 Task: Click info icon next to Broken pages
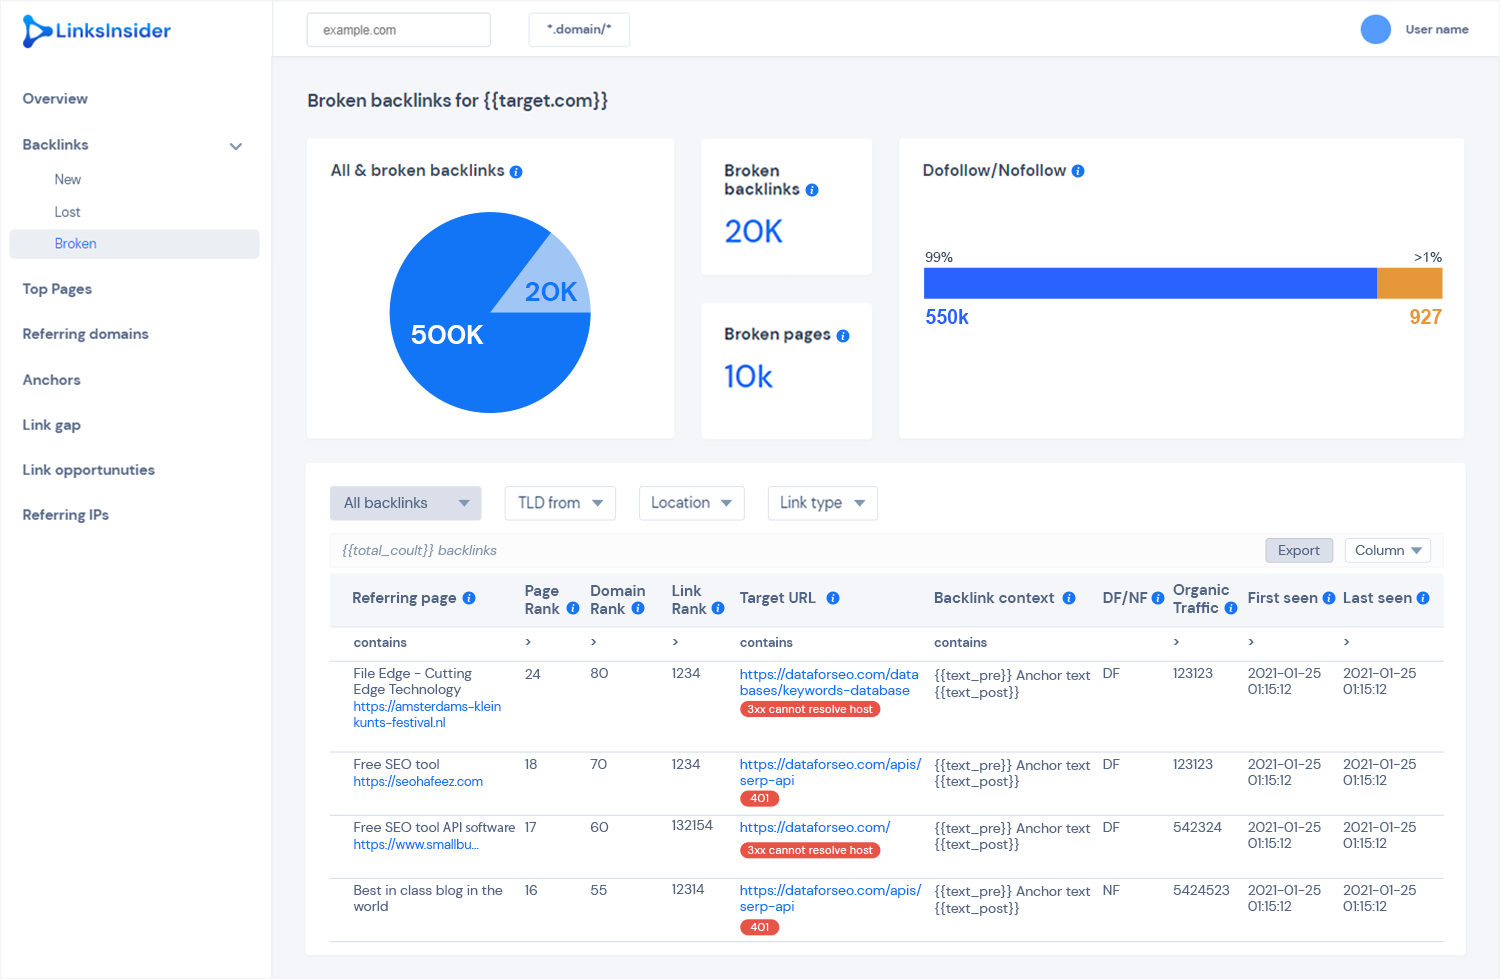point(843,336)
